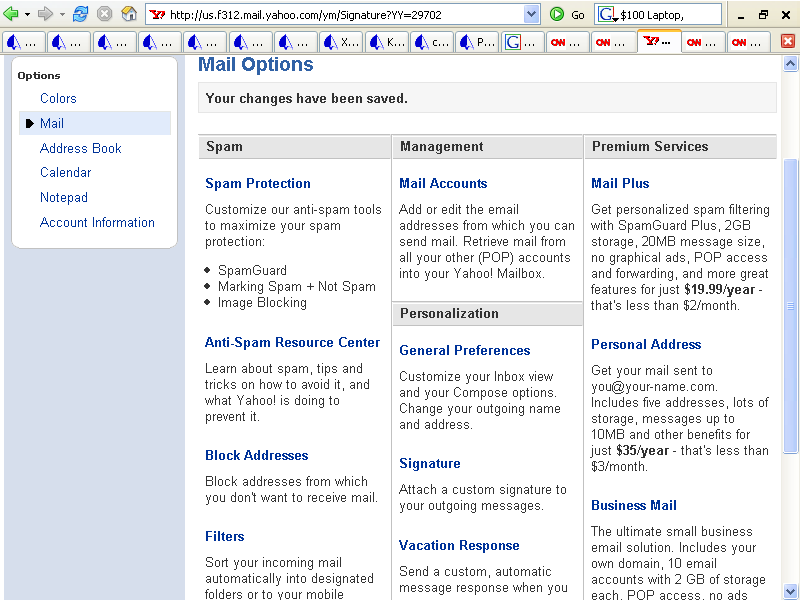Open the Back history dropdown arrow
This screenshot has height=600, width=800.
click(x=27, y=14)
